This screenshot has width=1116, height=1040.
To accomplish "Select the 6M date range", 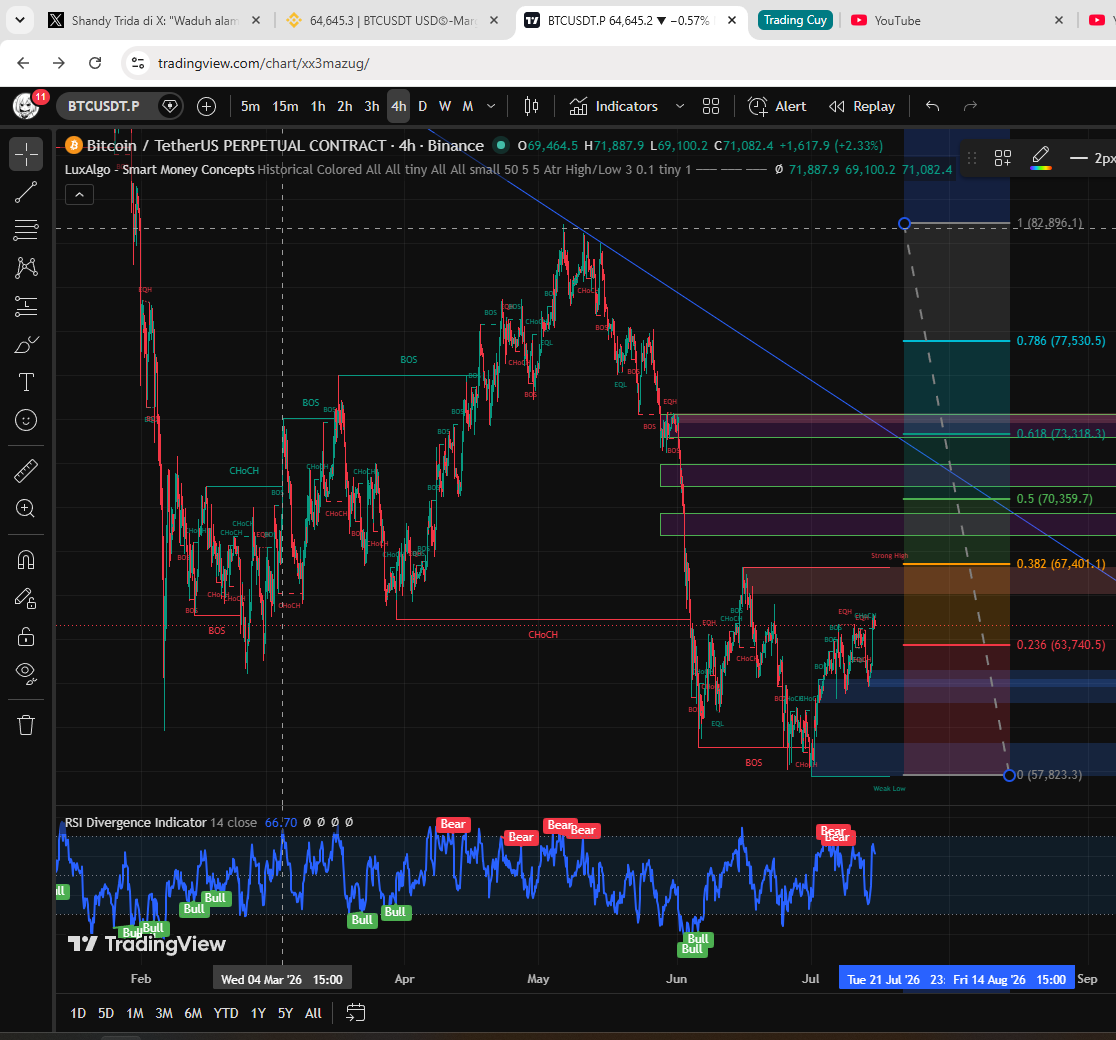I will click(193, 1013).
